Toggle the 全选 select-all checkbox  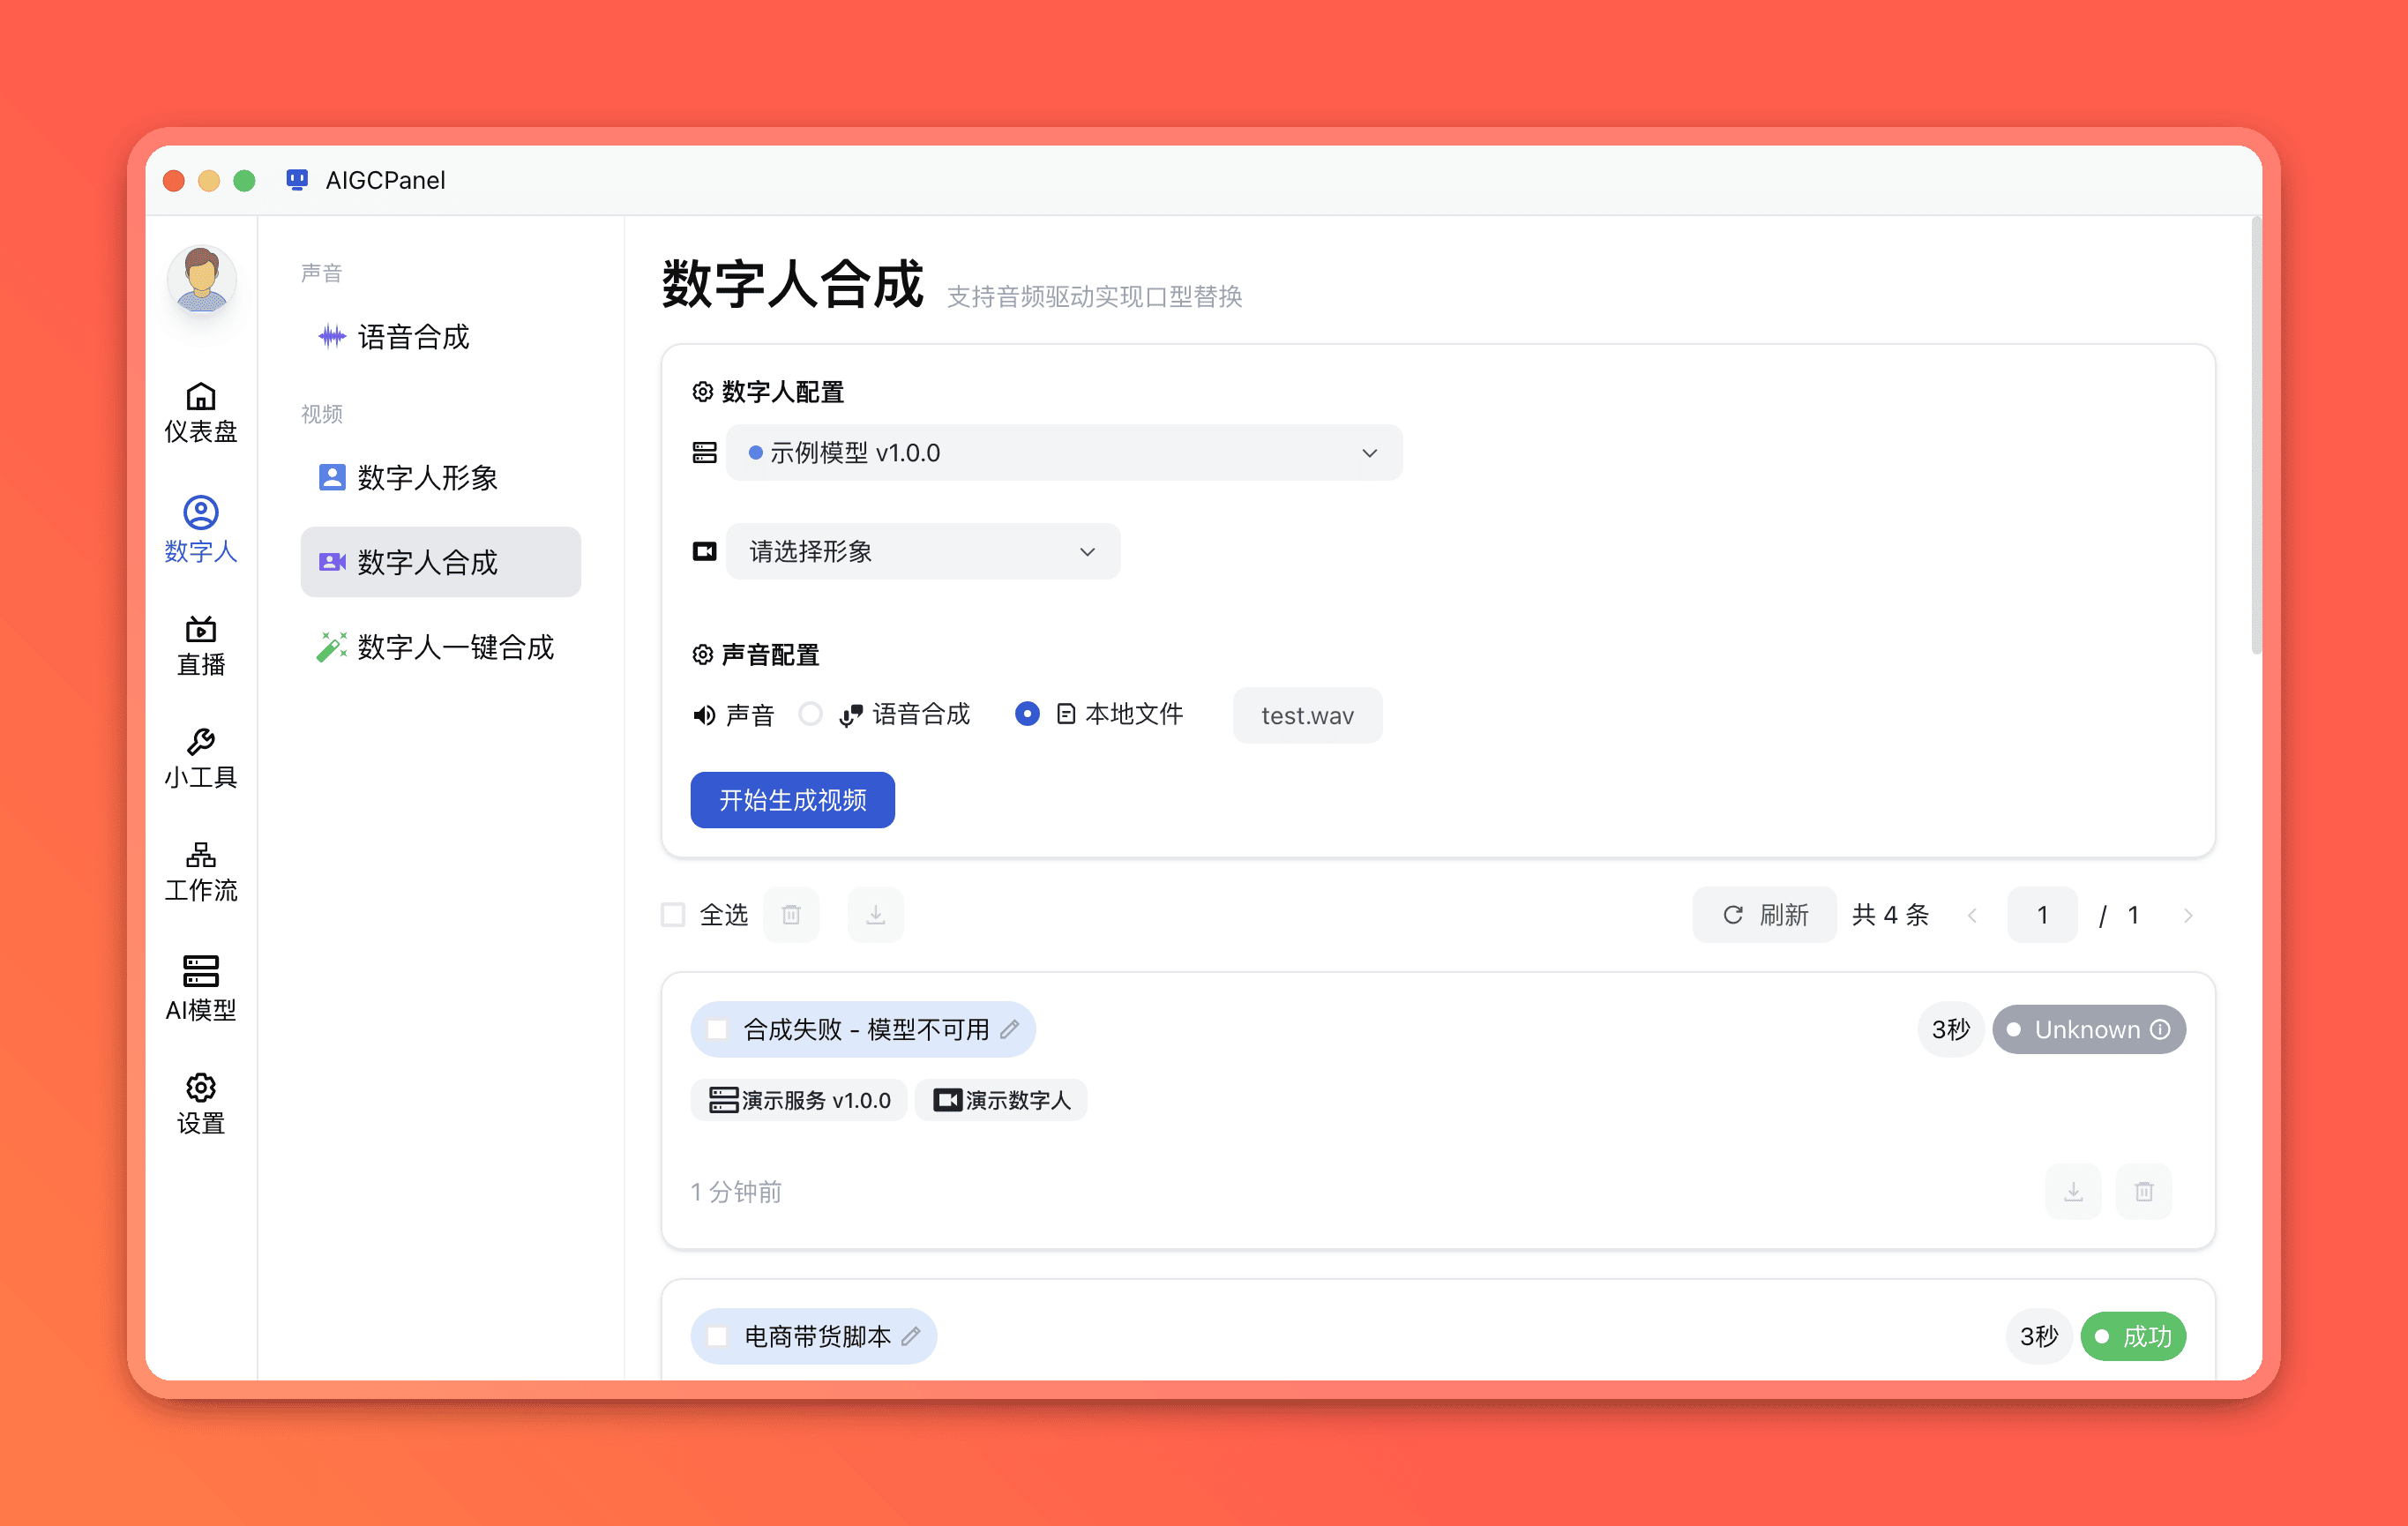[673, 915]
